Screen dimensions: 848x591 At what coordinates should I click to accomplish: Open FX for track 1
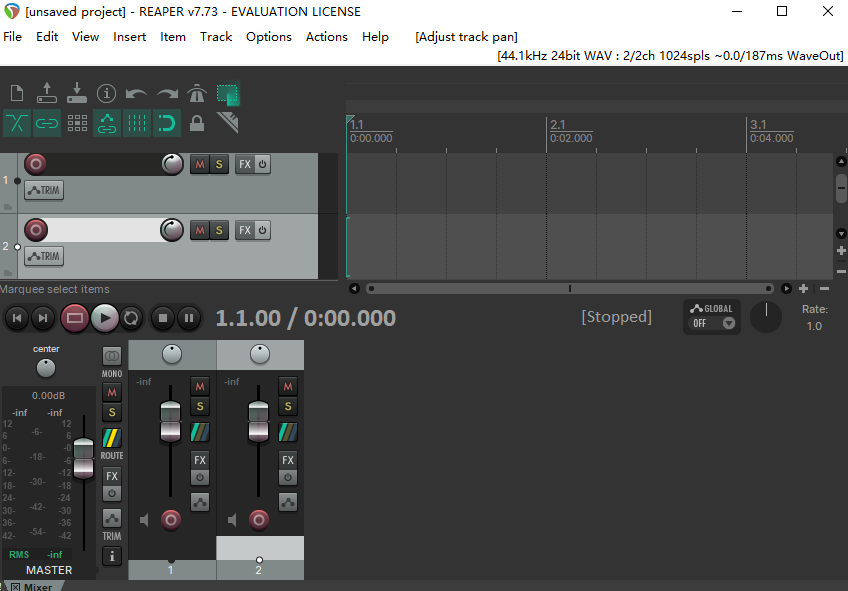[x=244, y=164]
